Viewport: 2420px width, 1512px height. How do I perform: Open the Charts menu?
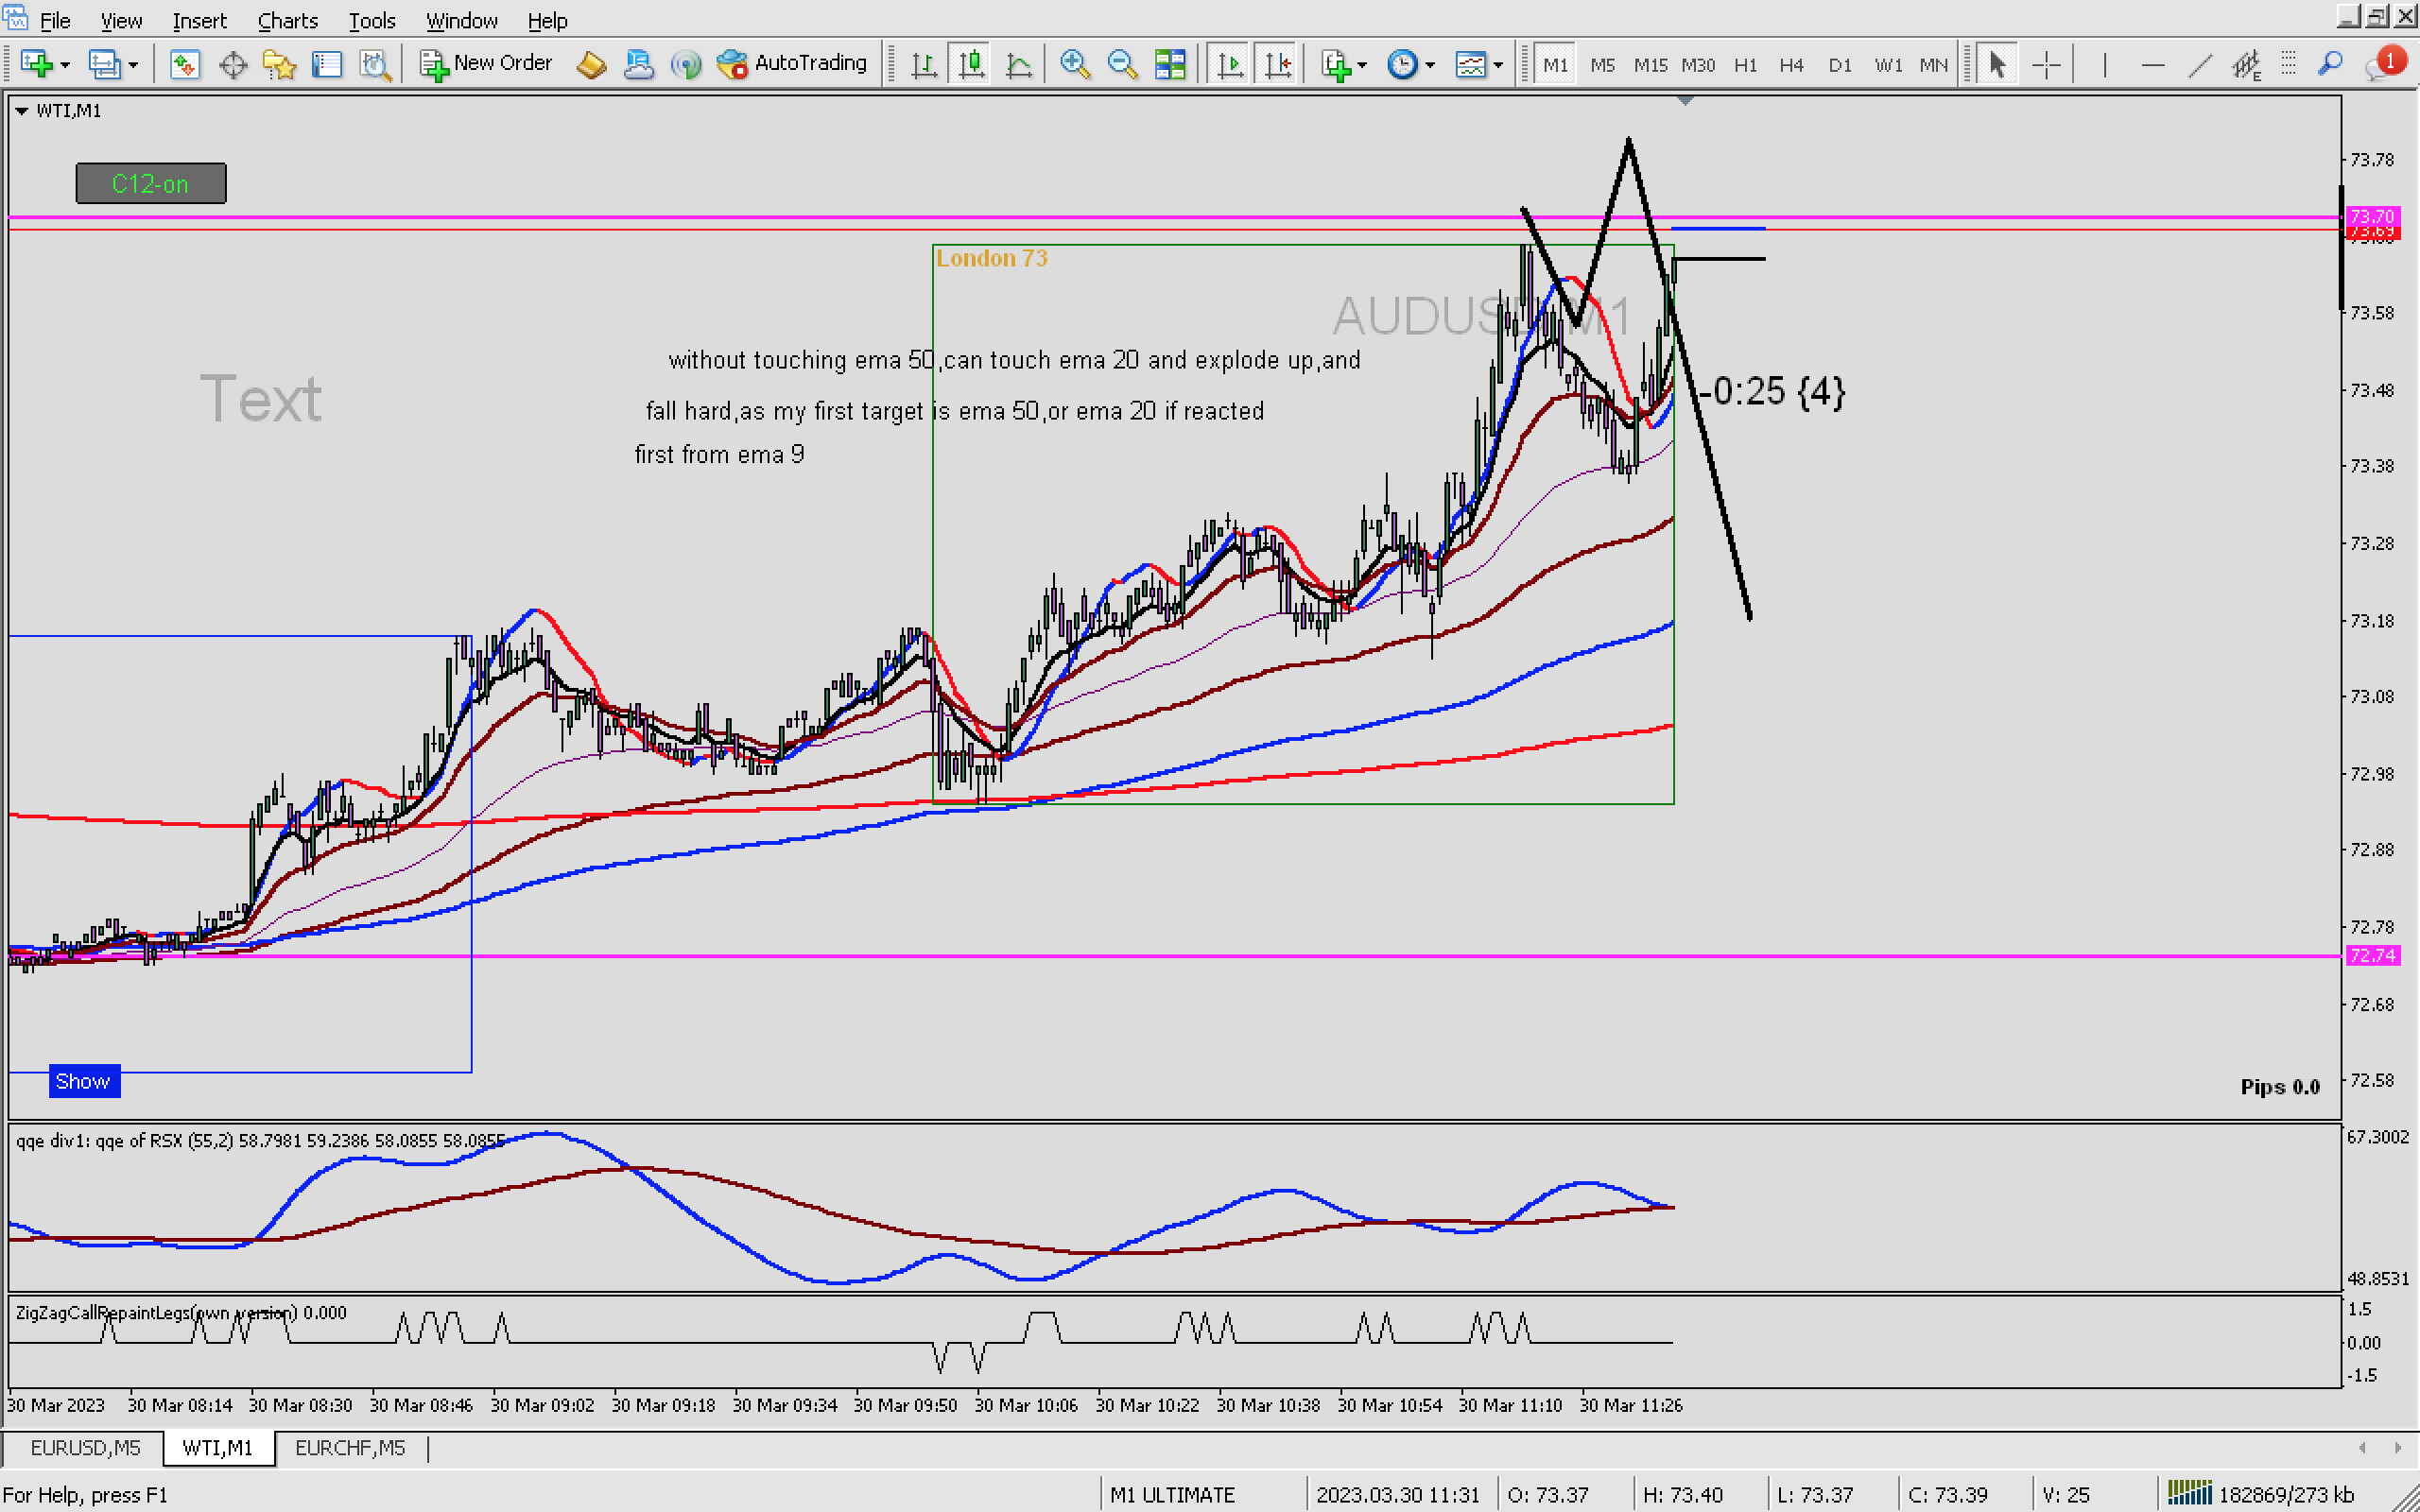pos(287,20)
